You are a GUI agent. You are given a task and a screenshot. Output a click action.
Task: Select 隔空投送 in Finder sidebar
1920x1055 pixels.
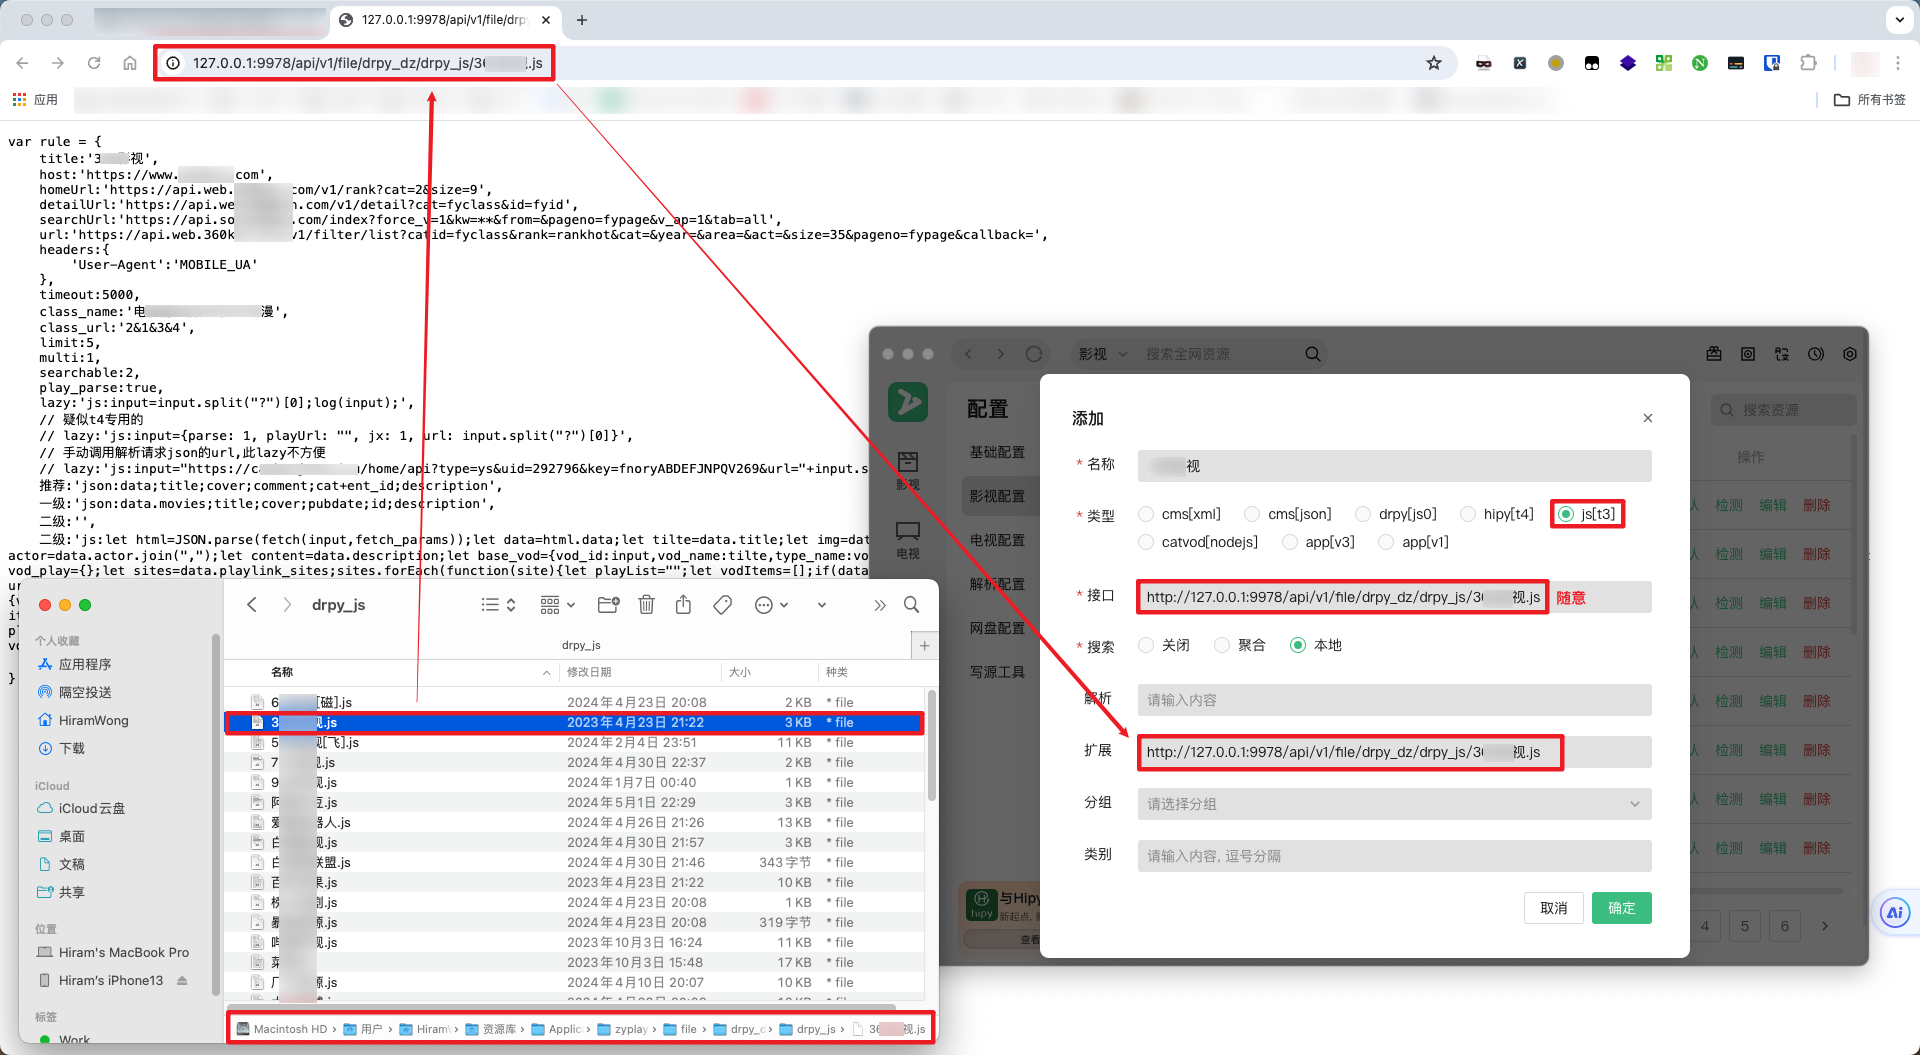75,692
